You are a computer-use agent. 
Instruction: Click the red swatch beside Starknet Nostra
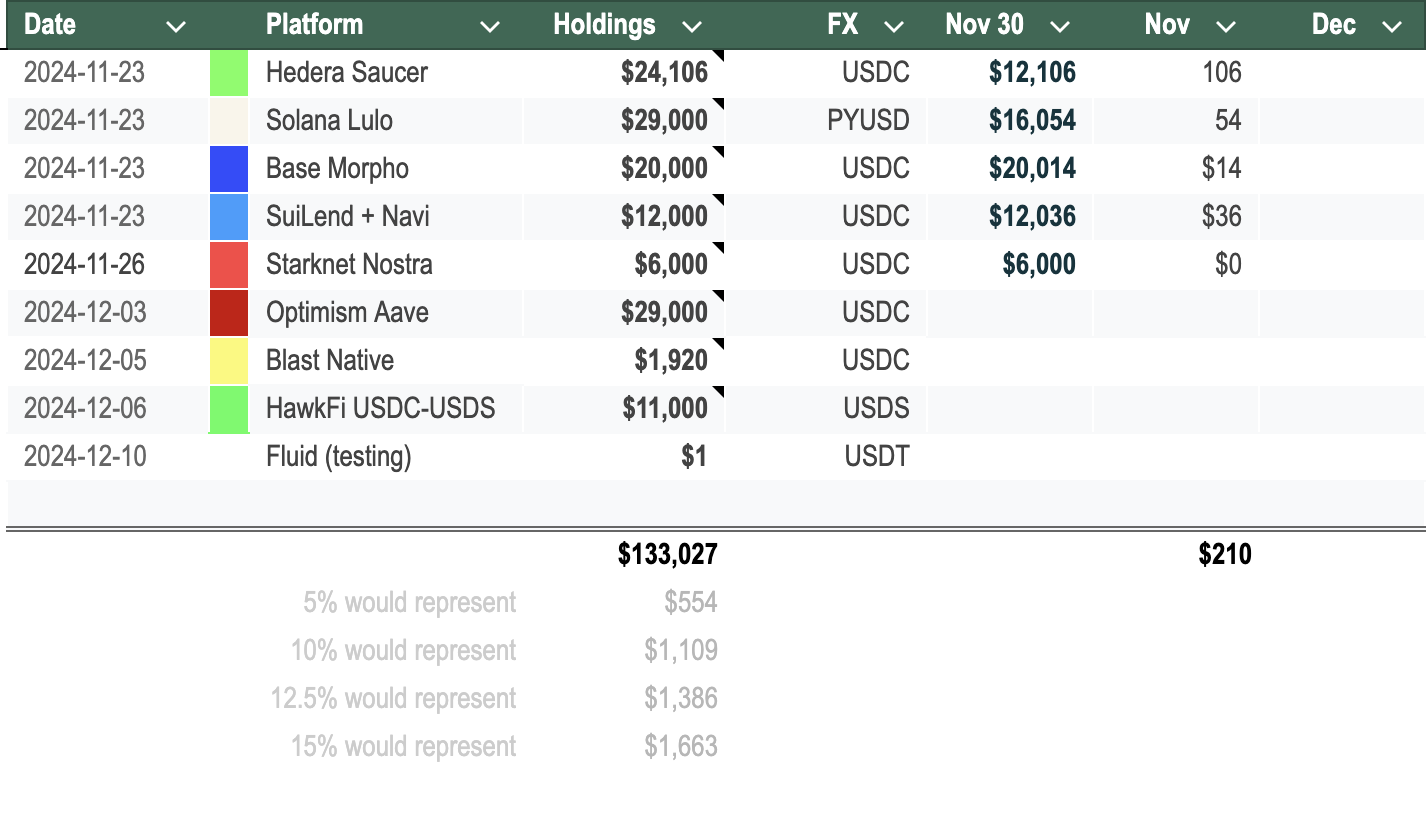229,264
